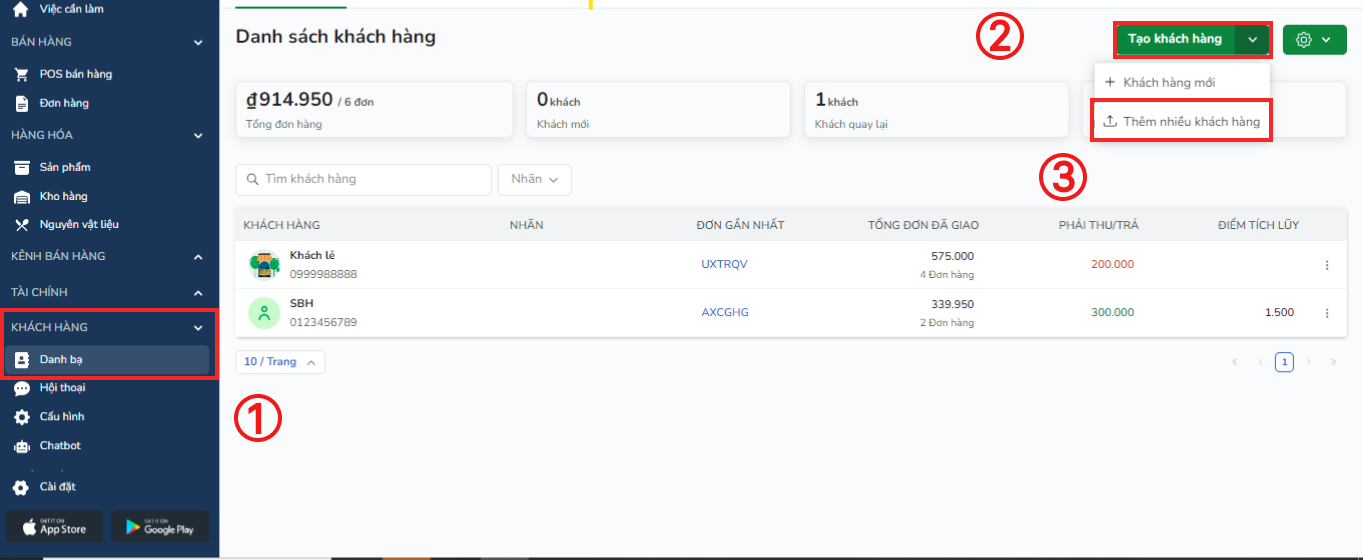Open the three-dot menu for SBH row

(x=1327, y=313)
